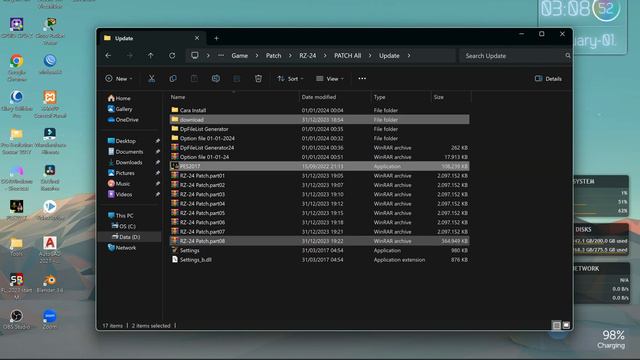This screenshot has width=640, height=360.
Task: Expand chevron after RZ-24 in address bar
Action: [x=325, y=56]
